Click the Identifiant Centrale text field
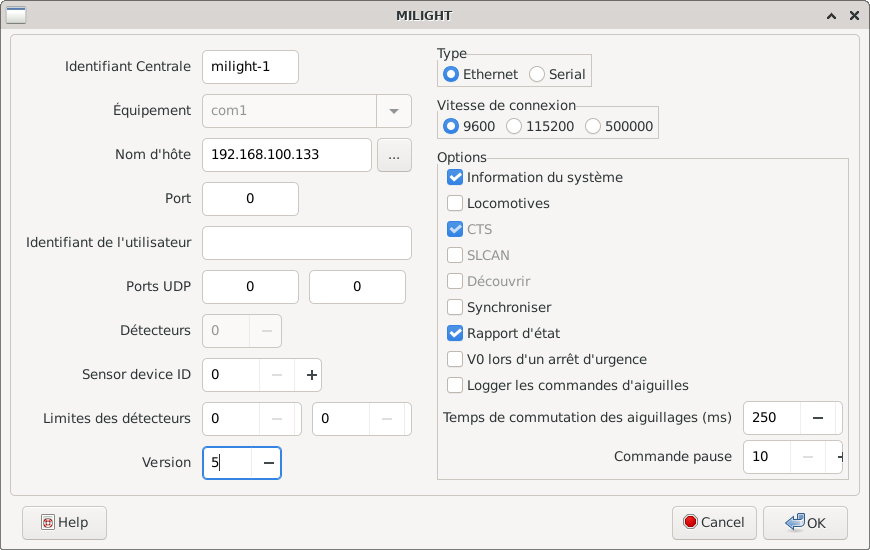Screen dimensions: 870x550 point(250,67)
